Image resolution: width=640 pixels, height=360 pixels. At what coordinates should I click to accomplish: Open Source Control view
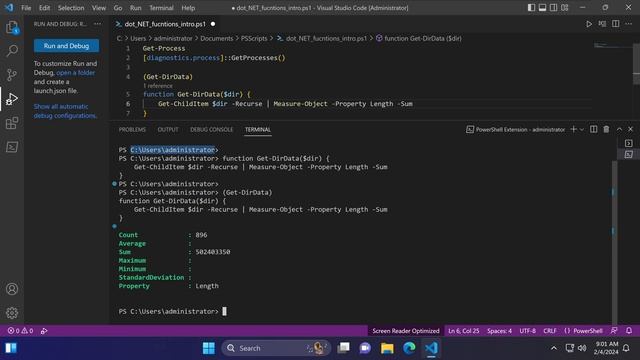click(12, 75)
